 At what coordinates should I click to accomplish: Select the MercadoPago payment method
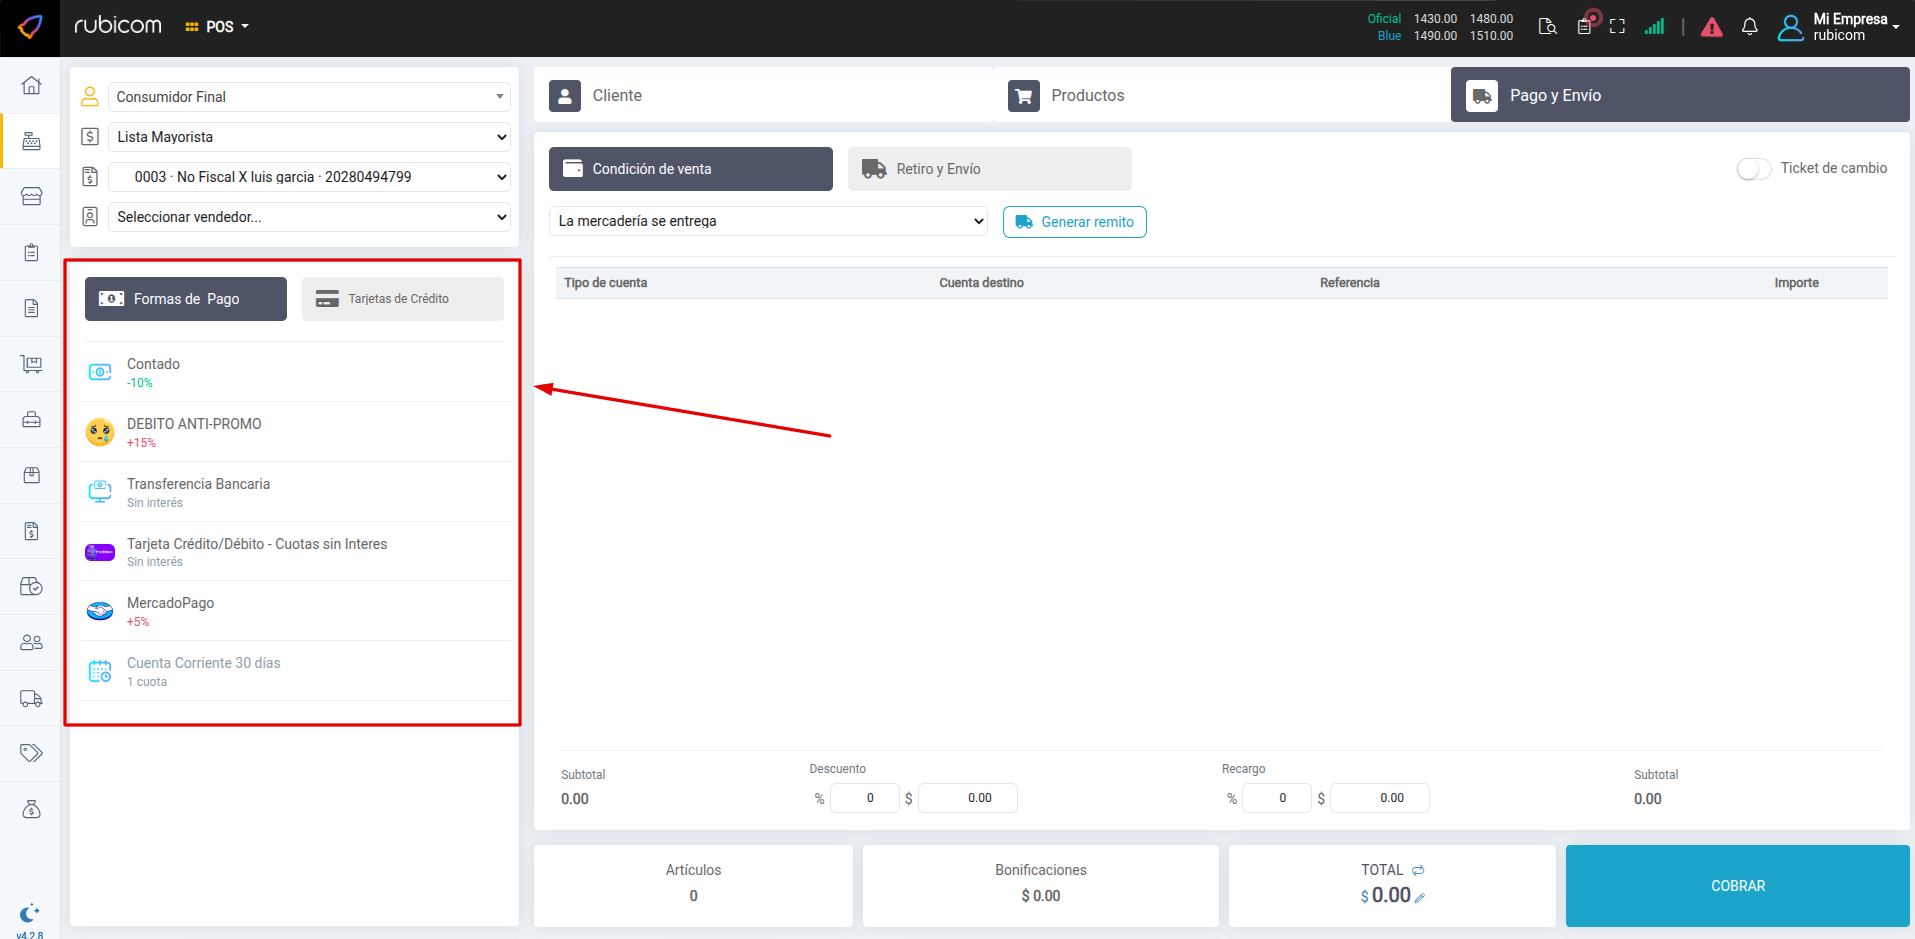pyautogui.click(x=170, y=603)
